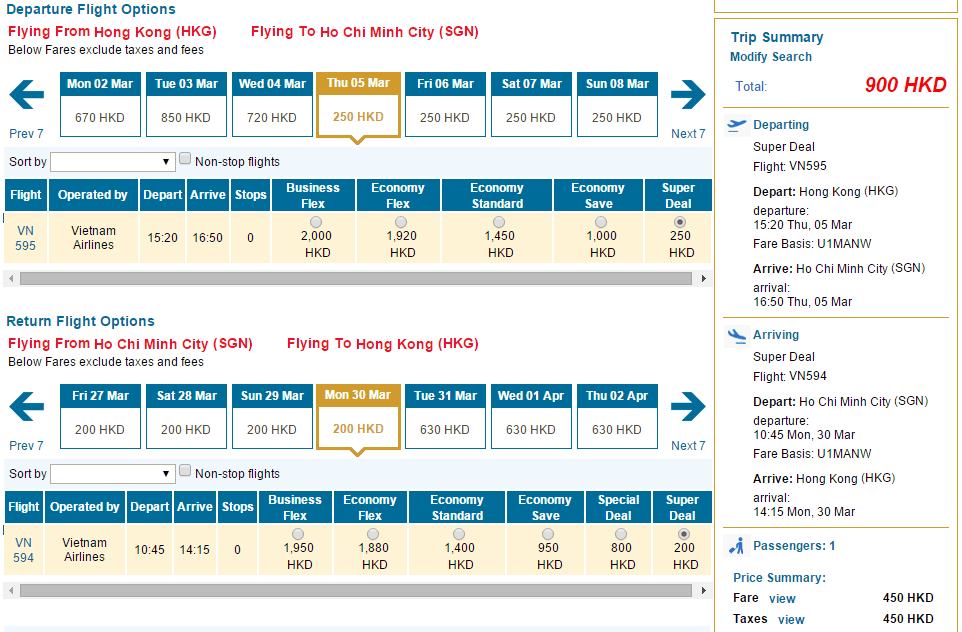Screen dimensions: 962x632
Task: Click the departure next 7 days arrow
Action: [x=688, y=96]
